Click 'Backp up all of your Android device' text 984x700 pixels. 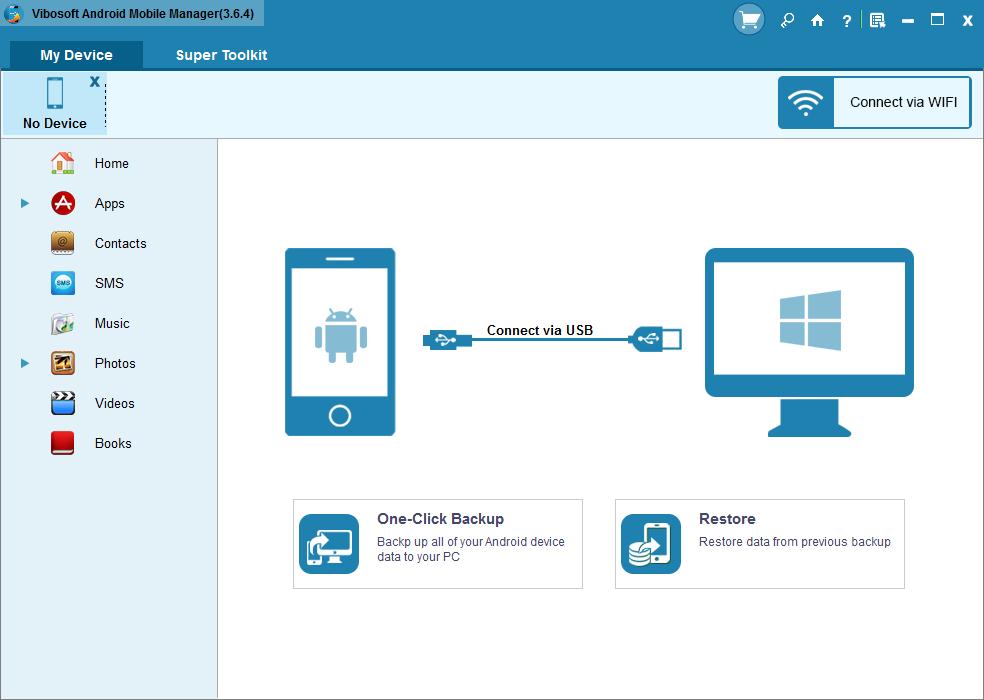pyautogui.click(x=471, y=541)
